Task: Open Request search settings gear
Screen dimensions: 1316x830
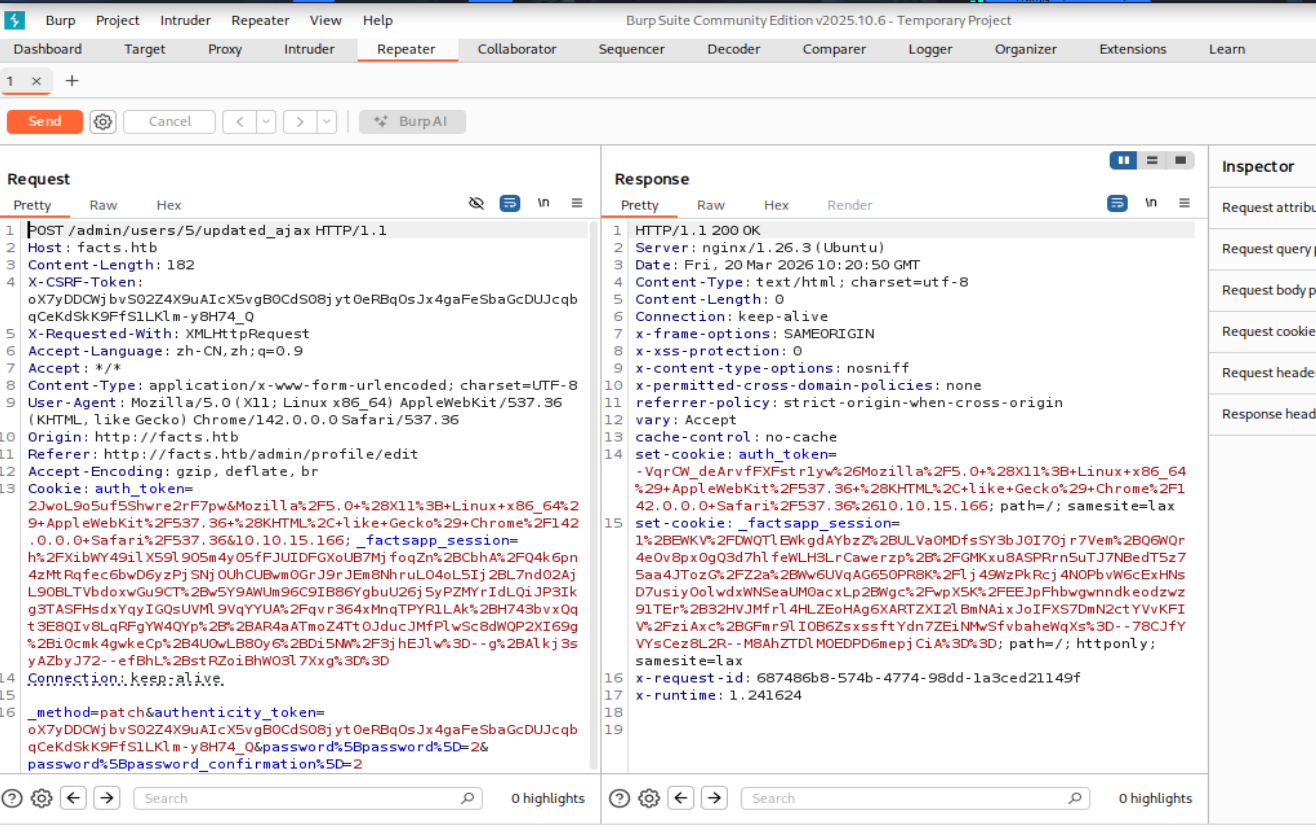Action: coord(41,798)
